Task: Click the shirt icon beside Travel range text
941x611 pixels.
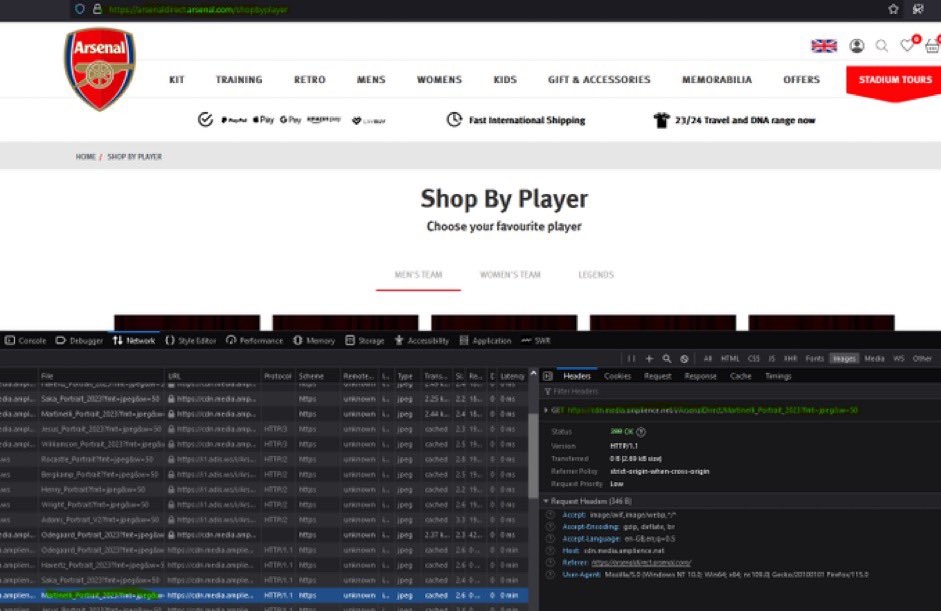Action: [661, 120]
